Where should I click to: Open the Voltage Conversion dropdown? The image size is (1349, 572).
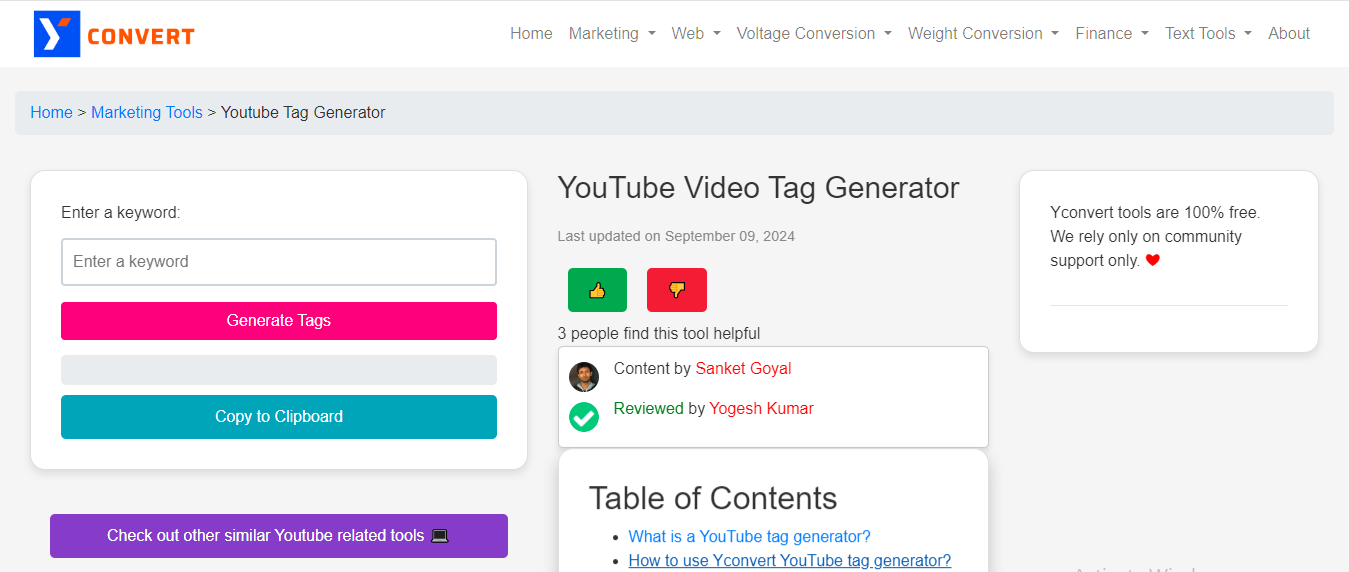(x=814, y=33)
